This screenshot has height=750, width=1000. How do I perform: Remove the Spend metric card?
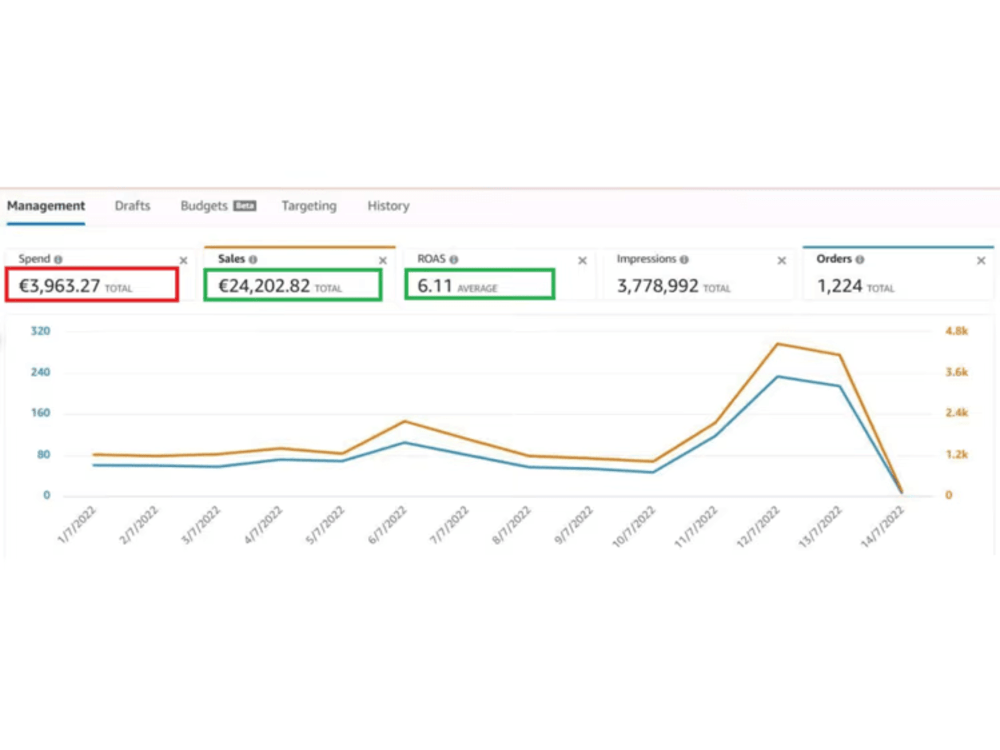coord(184,261)
